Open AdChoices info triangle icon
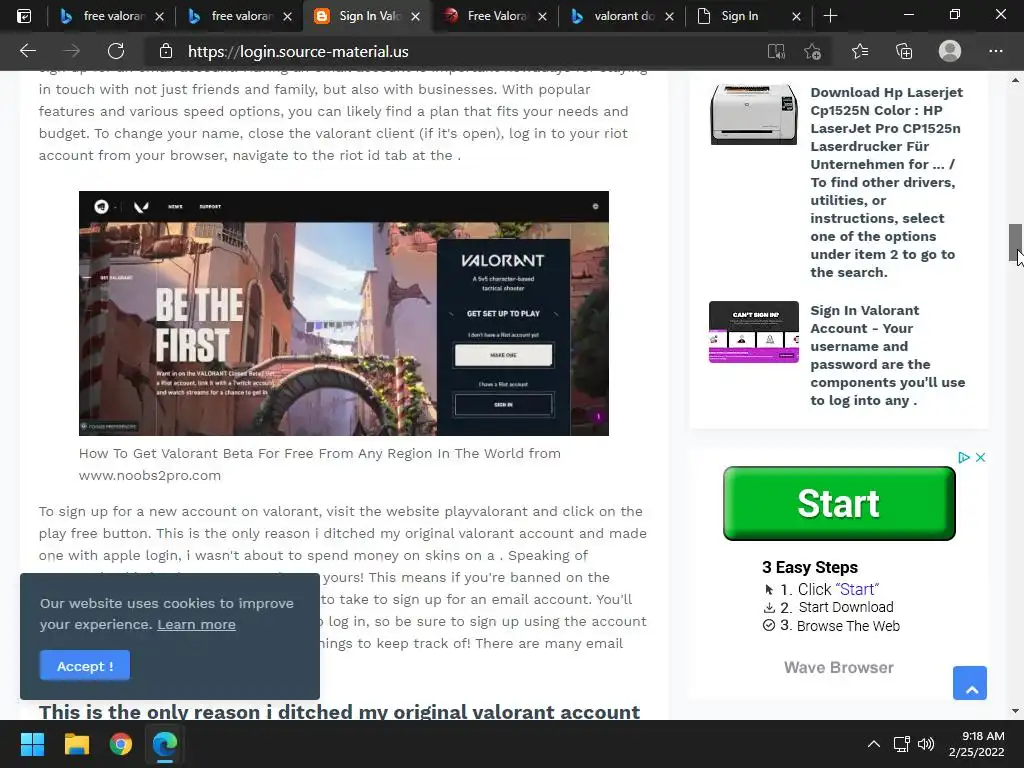This screenshot has width=1024, height=768. click(963, 457)
